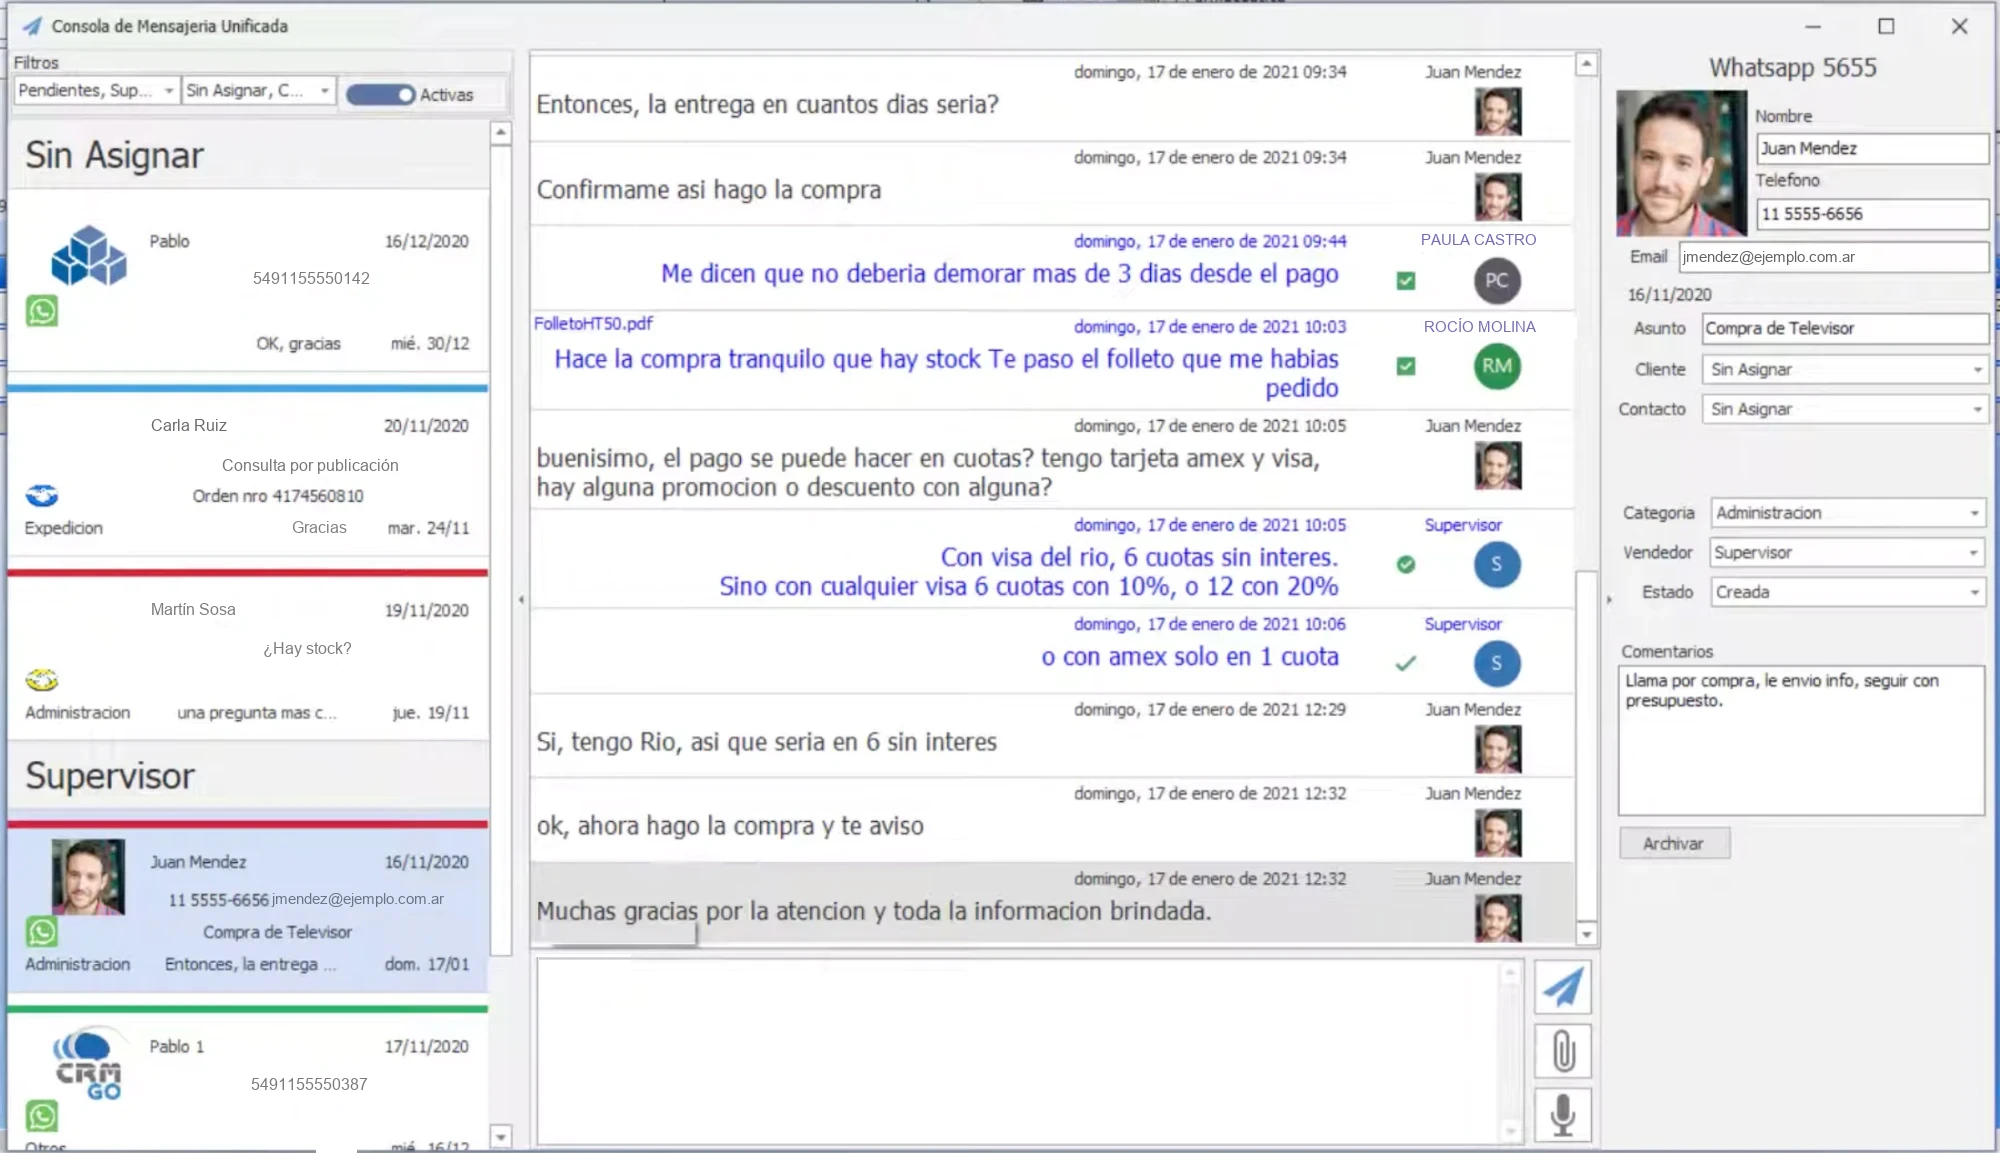Open the Estado dropdown
2000x1153 pixels.
tap(1848, 592)
